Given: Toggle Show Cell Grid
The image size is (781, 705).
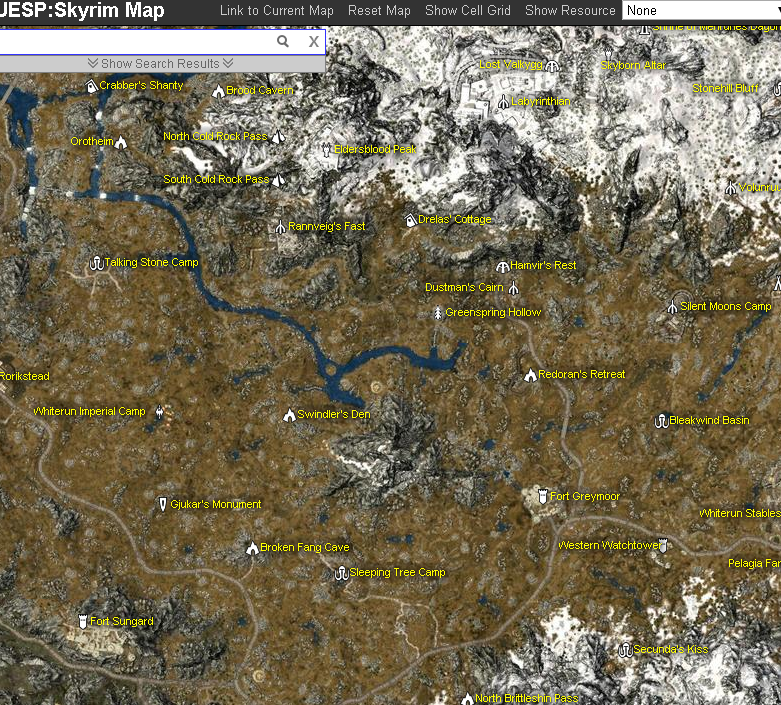Looking at the screenshot, I should (x=468, y=10).
